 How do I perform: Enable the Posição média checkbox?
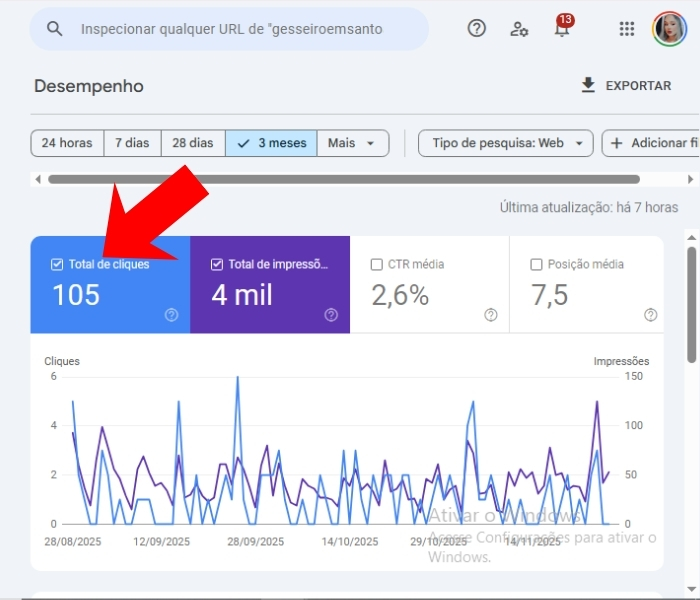[x=537, y=265]
